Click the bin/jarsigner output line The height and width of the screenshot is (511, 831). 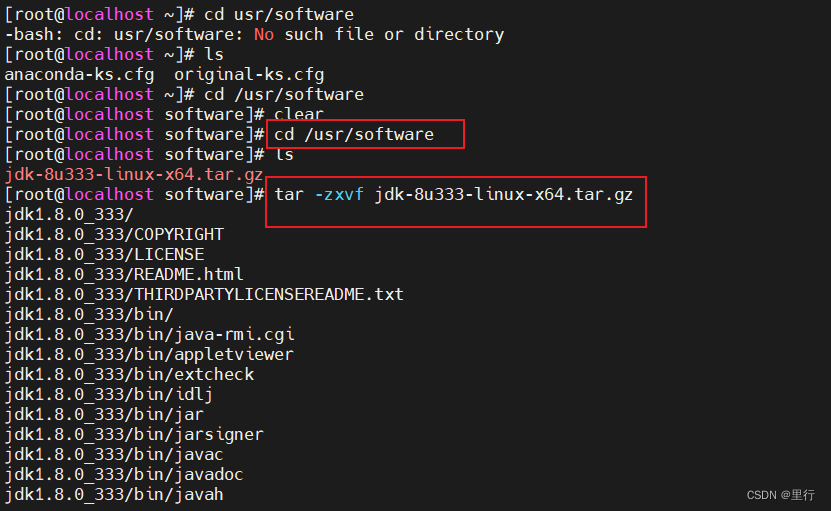[x=134, y=434]
